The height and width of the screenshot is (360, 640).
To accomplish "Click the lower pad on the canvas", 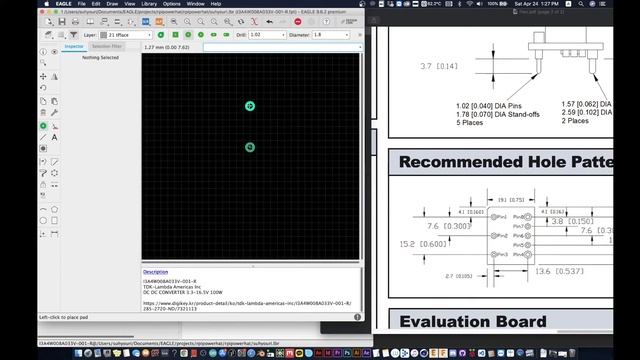I will coord(250,147).
